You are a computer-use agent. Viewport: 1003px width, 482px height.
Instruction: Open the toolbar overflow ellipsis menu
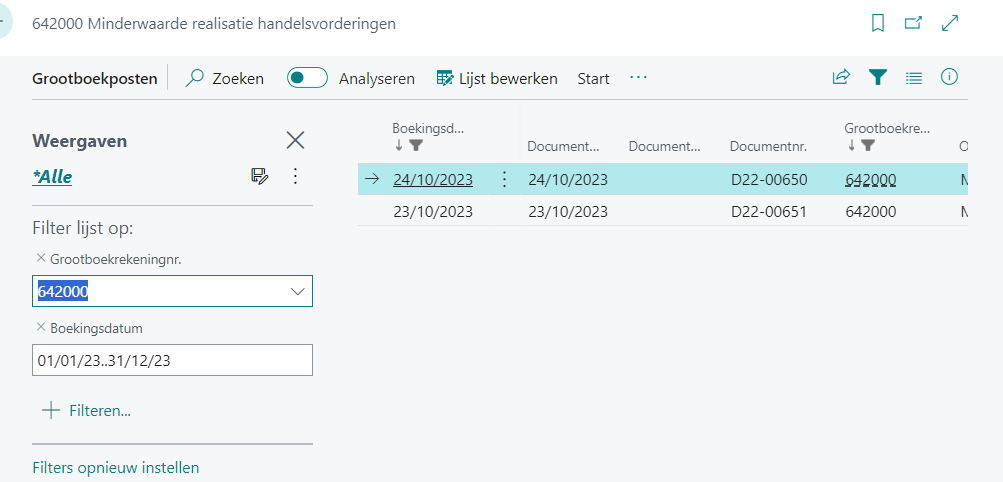coord(639,78)
